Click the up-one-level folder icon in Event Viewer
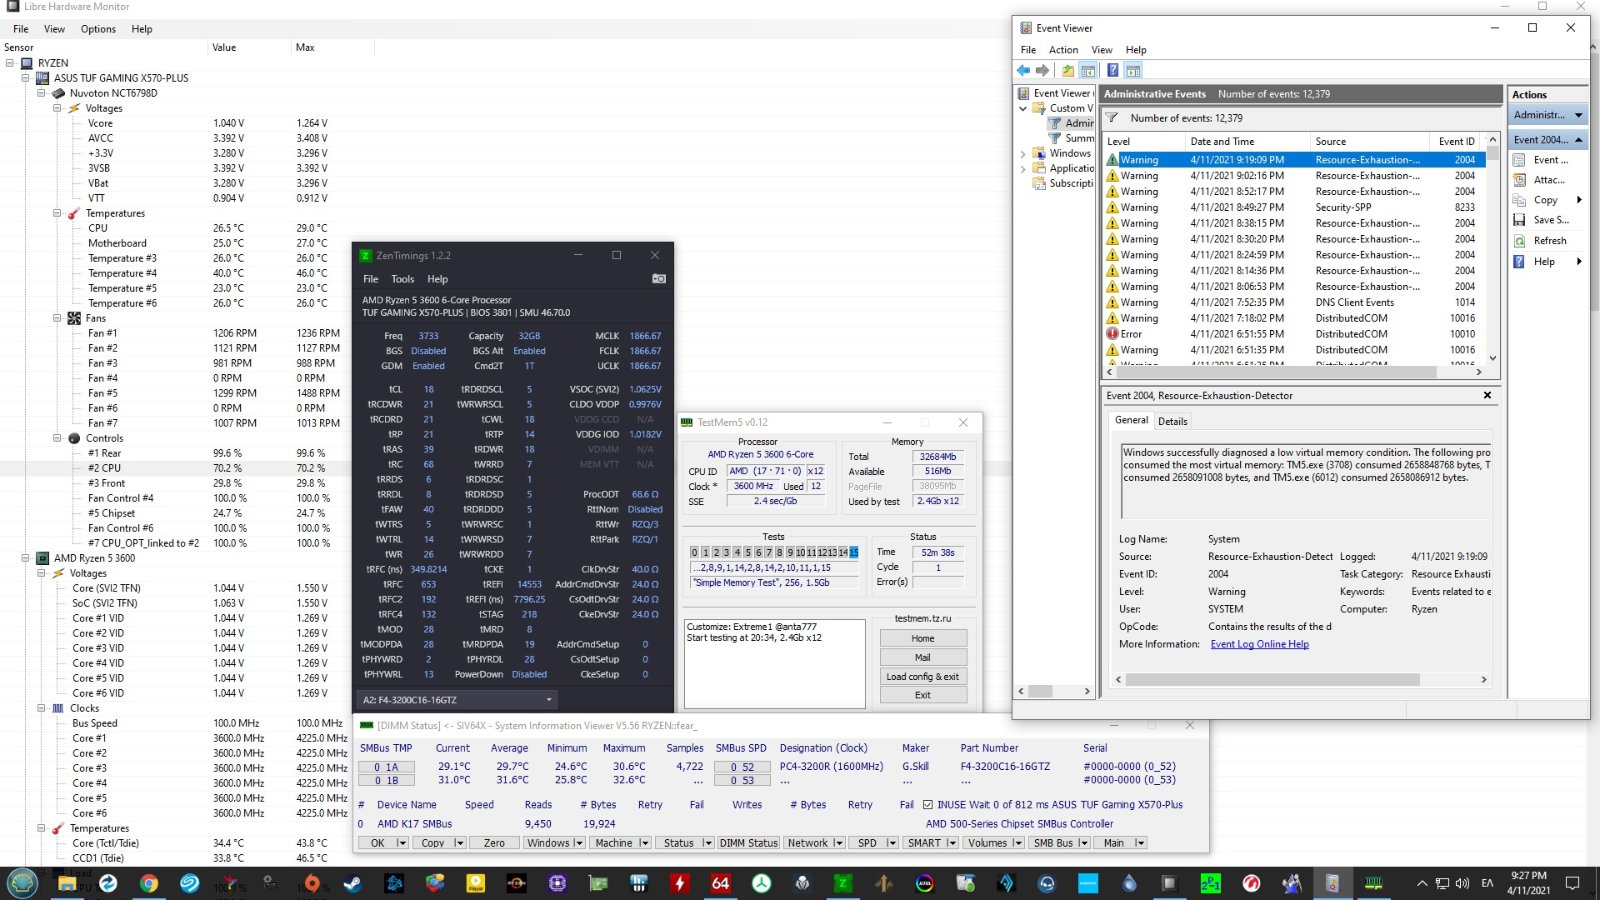 pyautogui.click(x=1068, y=70)
